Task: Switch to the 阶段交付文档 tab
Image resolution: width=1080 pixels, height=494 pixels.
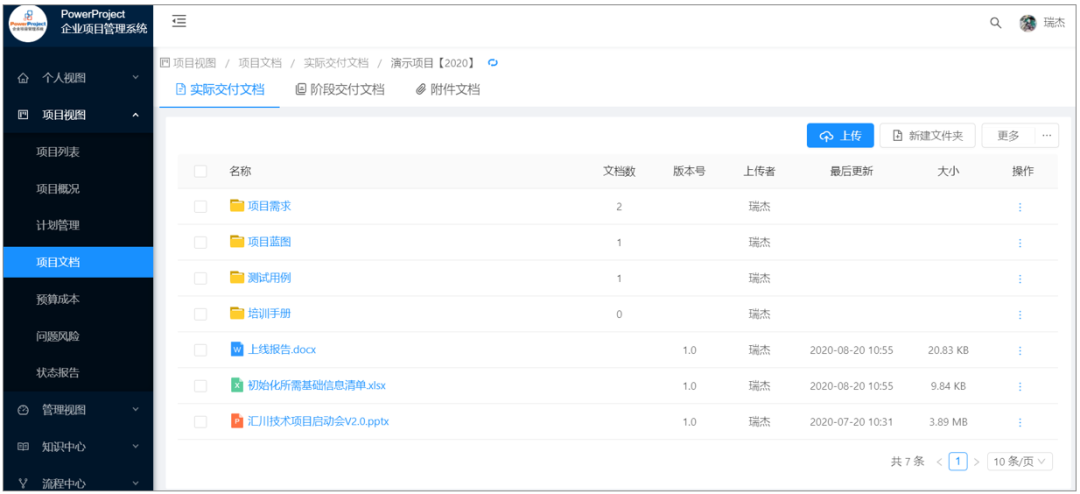Action: tap(340, 90)
